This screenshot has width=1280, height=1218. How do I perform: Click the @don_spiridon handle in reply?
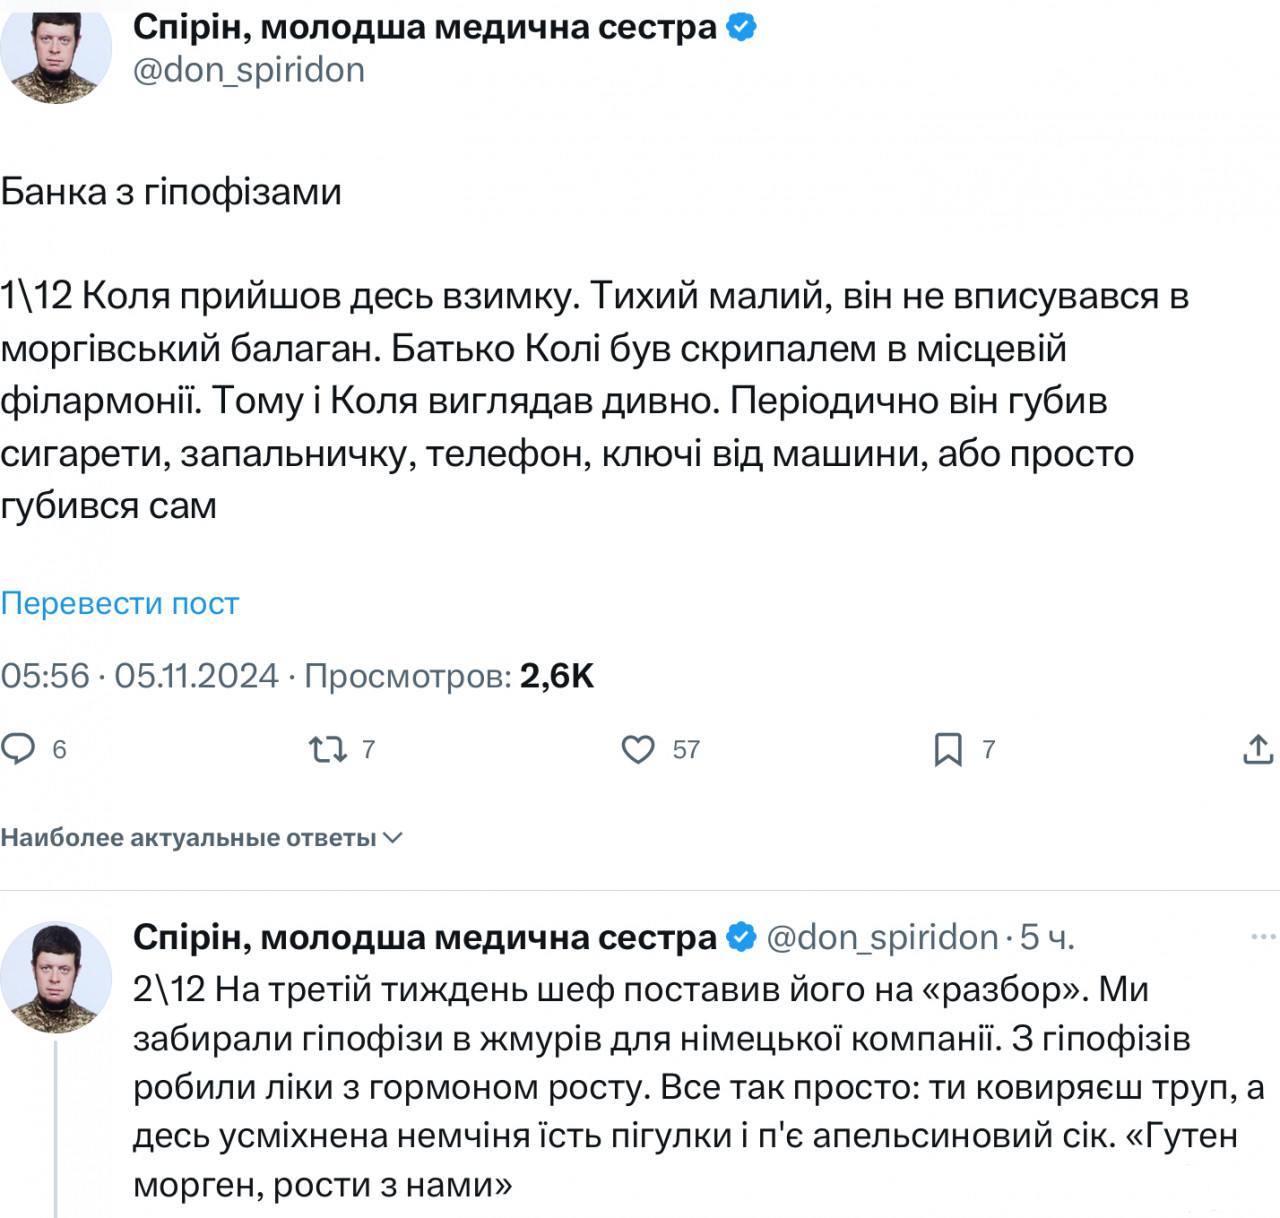click(882, 937)
